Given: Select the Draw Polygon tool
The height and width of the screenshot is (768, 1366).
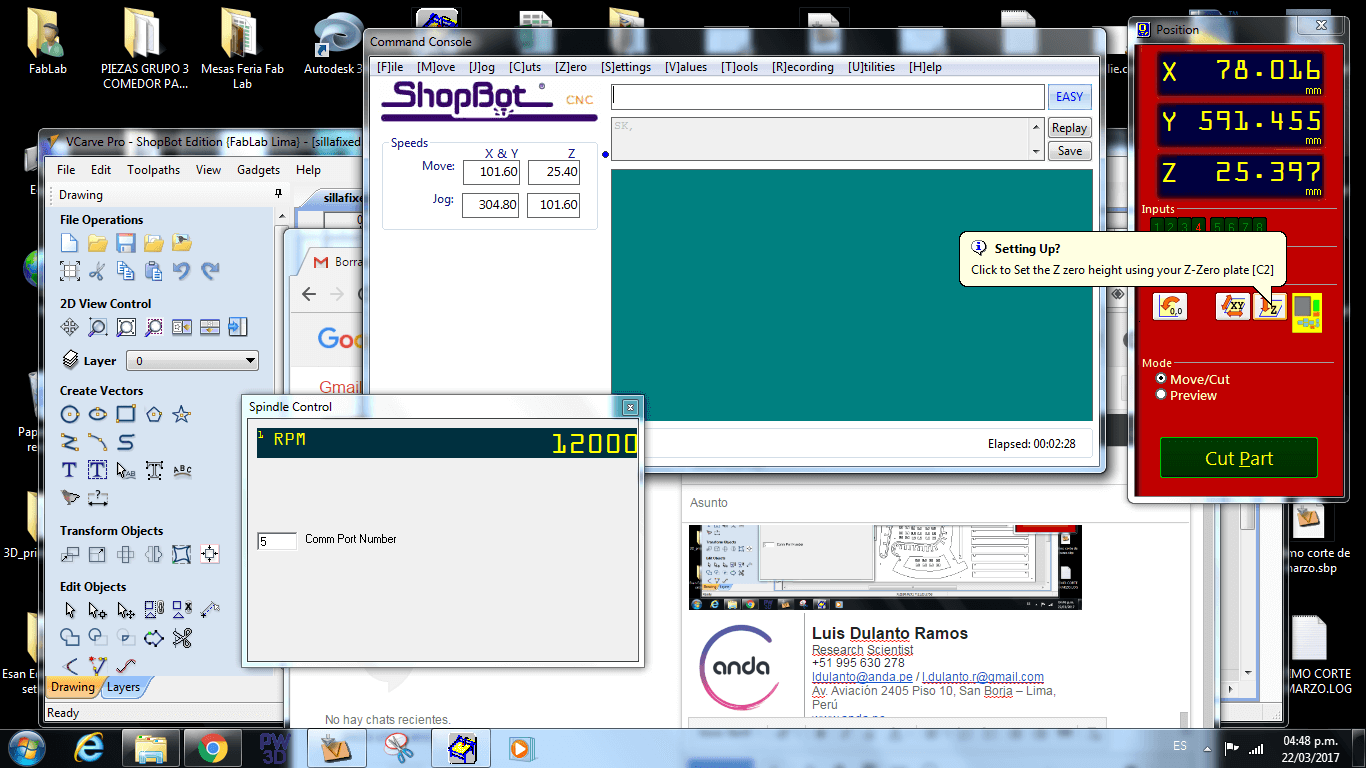Looking at the screenshot, I should (153, 414).
